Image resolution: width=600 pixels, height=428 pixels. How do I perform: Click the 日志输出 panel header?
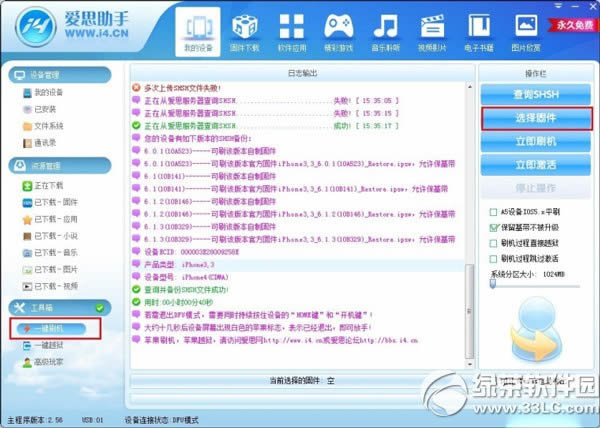coord(302,73)
